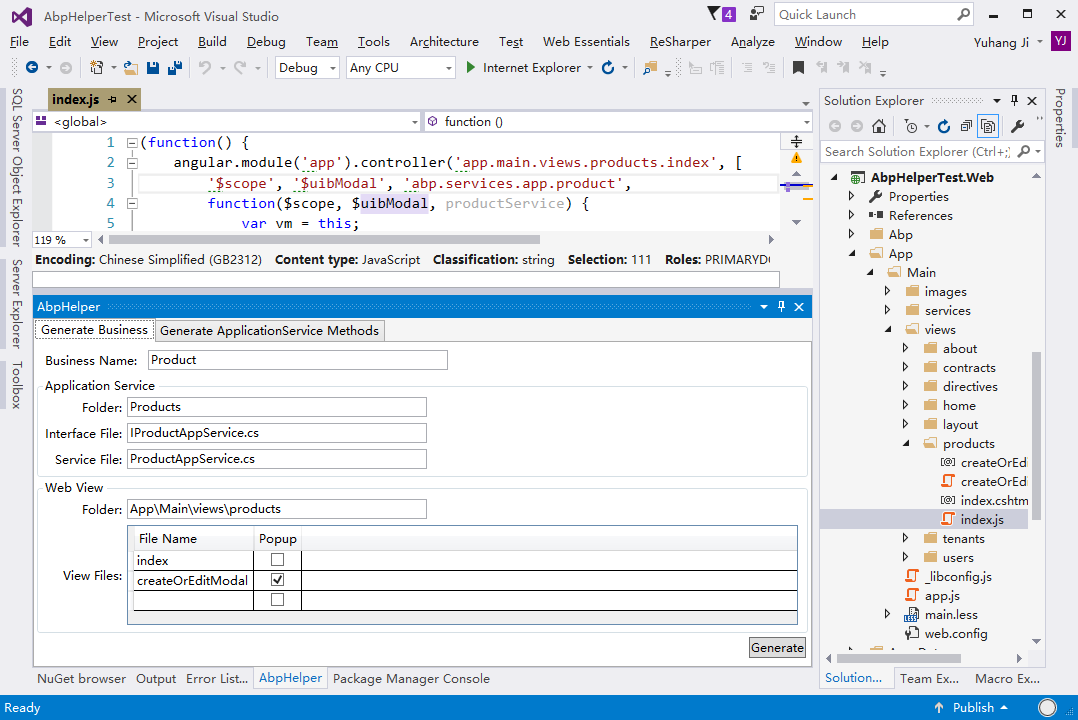Click the YJ user account badge
The width and height of the screenshot is (1078, 720).
pyautogui.click(x=1061, y=41)
